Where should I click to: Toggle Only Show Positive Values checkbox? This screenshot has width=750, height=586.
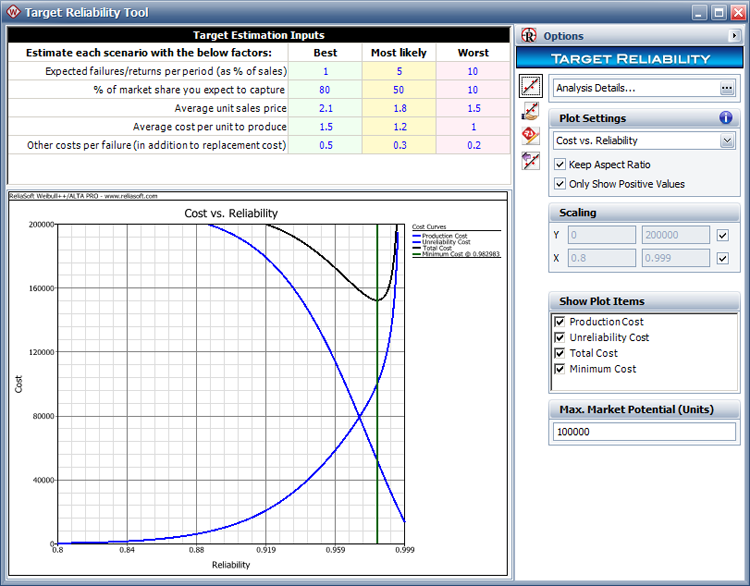(x=560, y=184)
